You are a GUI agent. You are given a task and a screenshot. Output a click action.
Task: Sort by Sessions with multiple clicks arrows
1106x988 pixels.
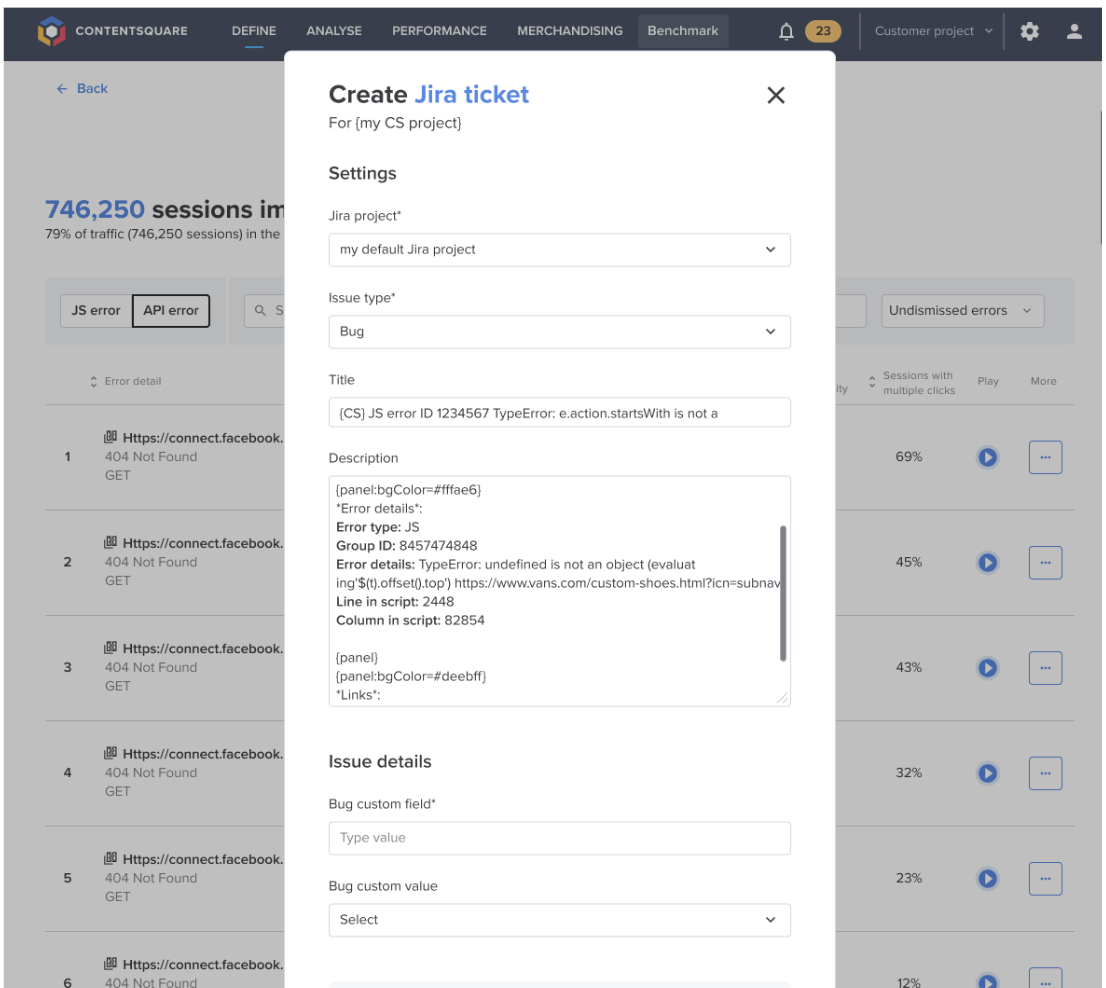(x=872, y=382)
